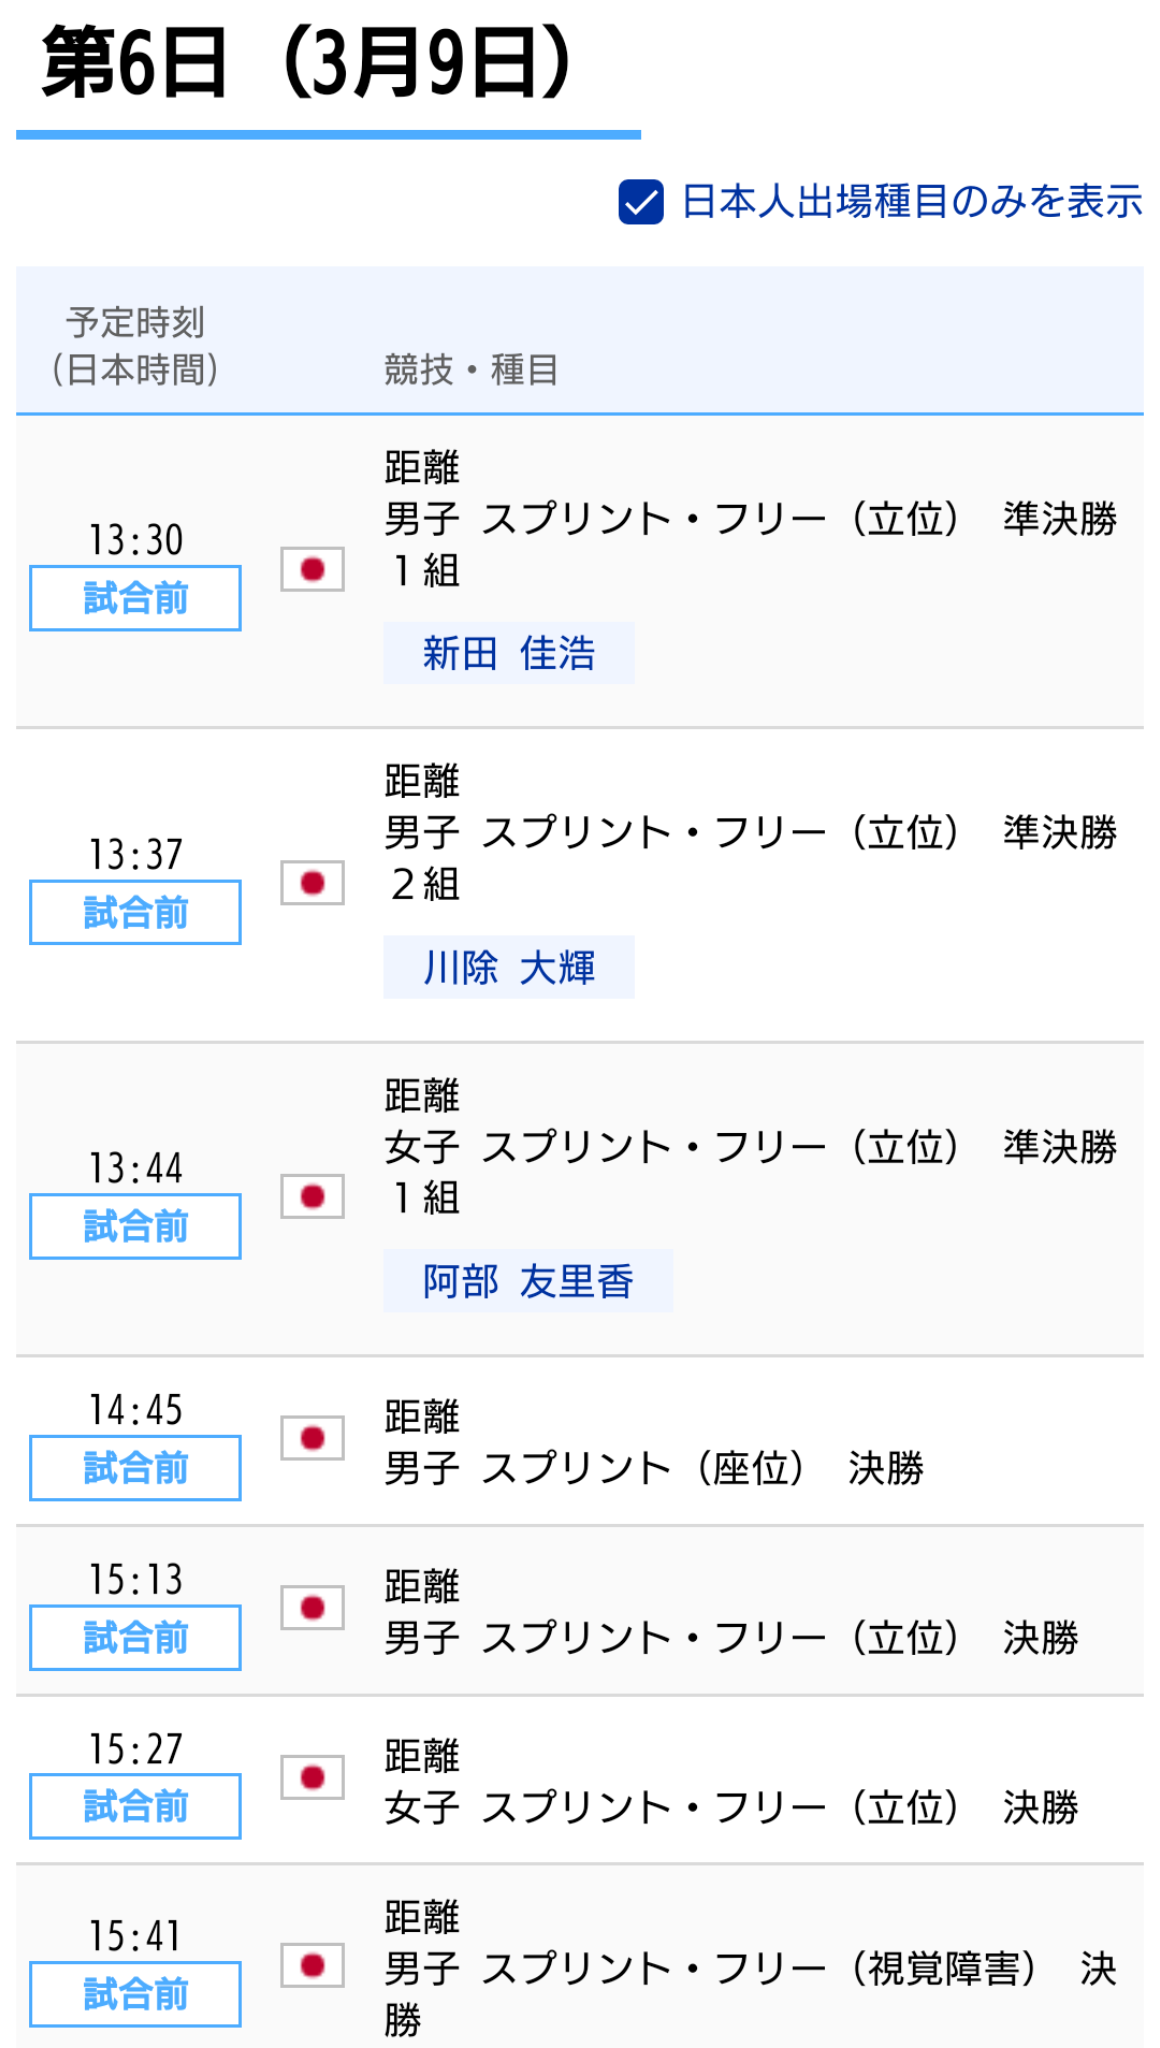Click the 試合前 label under 14:45
Screen dimensions: 1160x2048
coord(134,1468)
